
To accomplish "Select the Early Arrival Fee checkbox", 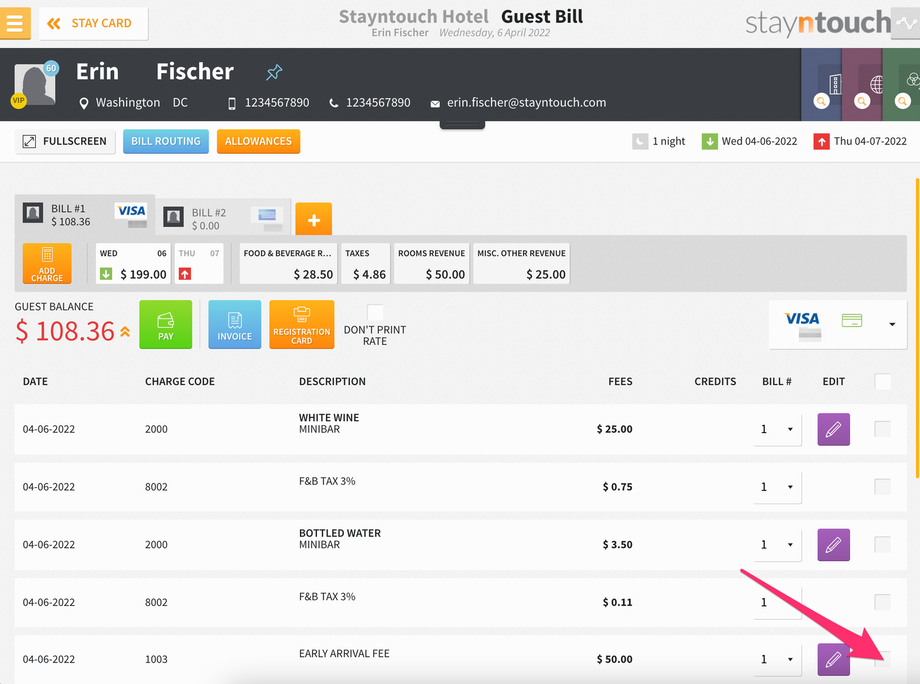I will pyautogui.click(x=882, y=659).
